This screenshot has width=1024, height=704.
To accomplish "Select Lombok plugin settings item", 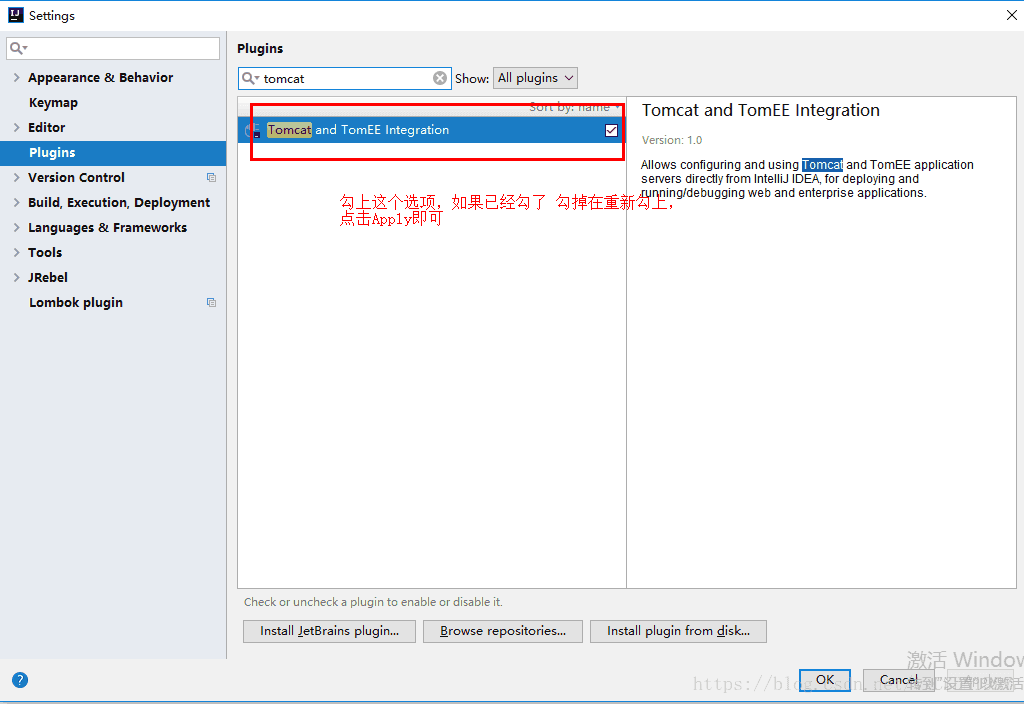I will [x=76, y=302].
